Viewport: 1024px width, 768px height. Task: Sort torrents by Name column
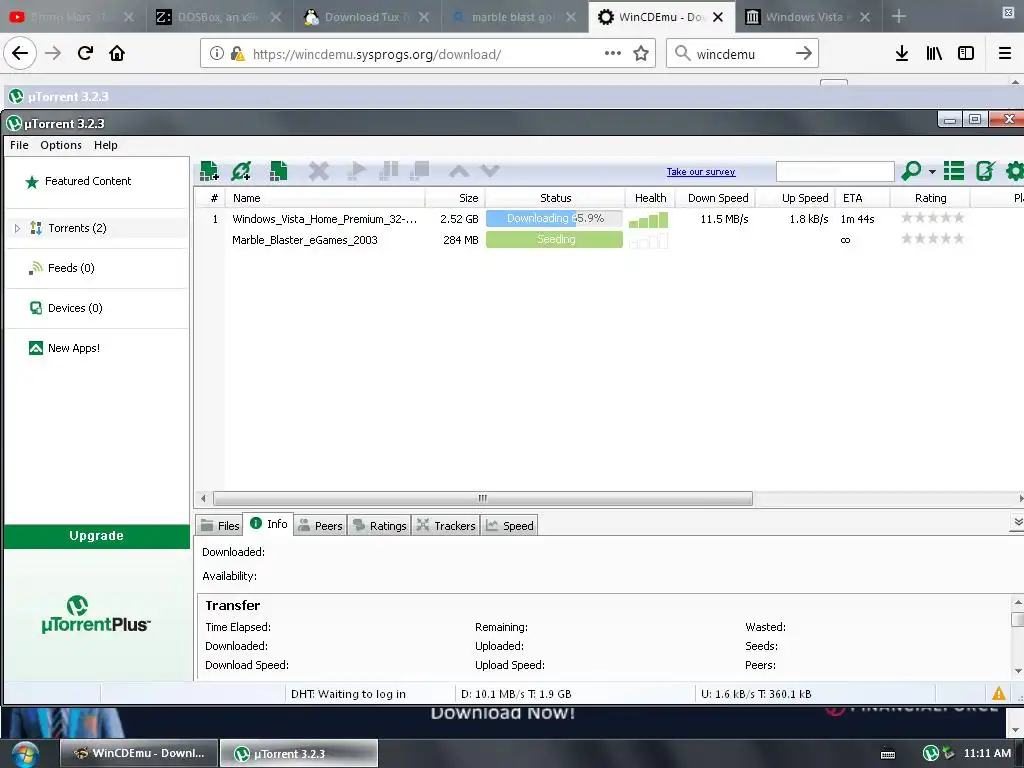coord(325,198)
